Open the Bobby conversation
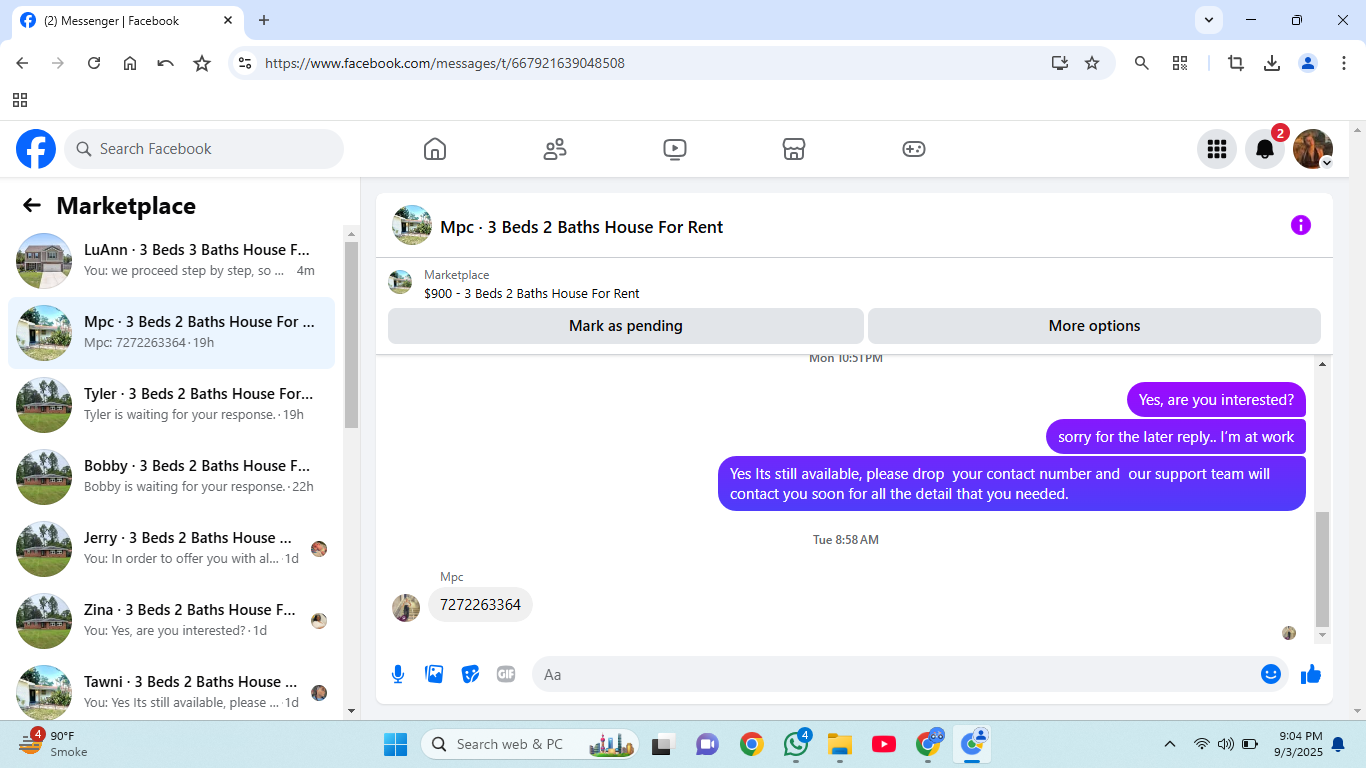This screenshot has height=768, width=1366. tap(172, 477)
